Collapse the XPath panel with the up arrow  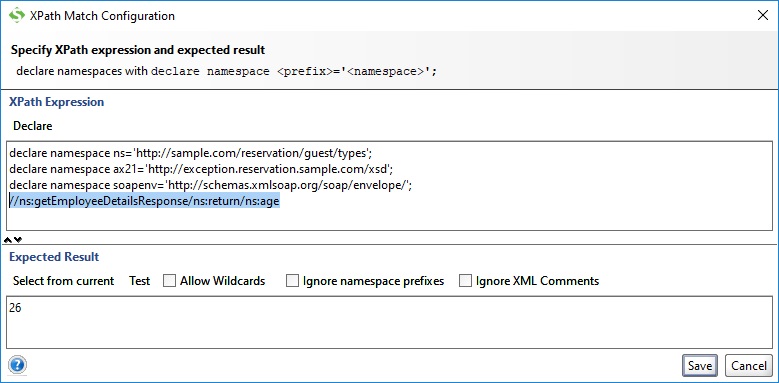pos(8,240)
